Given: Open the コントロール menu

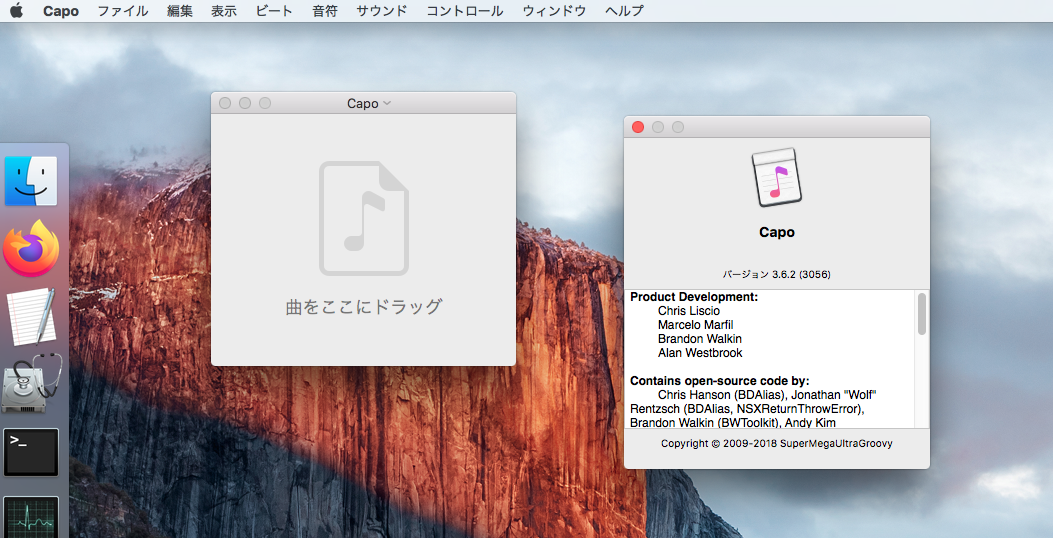Looking at the screenshot, I should pos(465,11).
